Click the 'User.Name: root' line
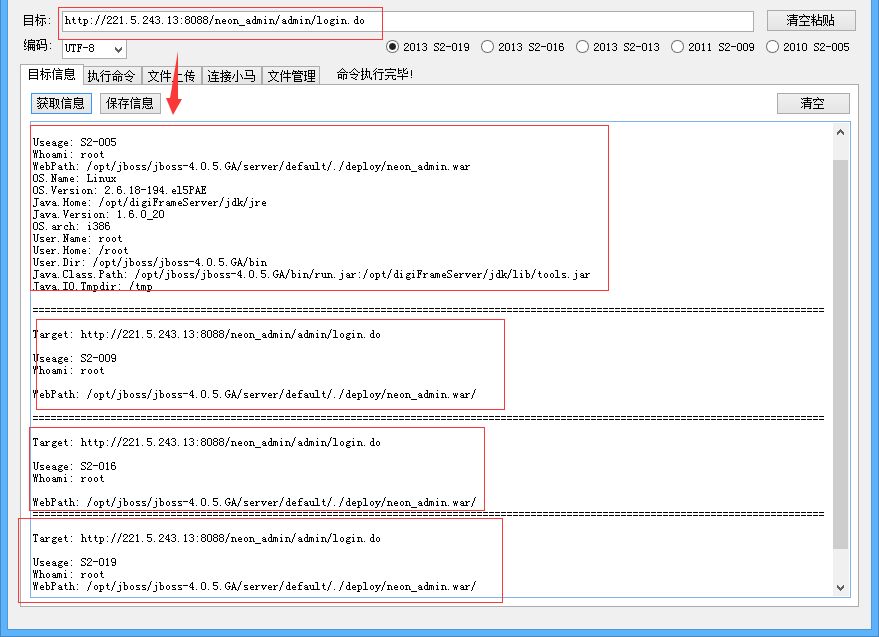The height and width of the screenshot is (637, 879). 77,239
